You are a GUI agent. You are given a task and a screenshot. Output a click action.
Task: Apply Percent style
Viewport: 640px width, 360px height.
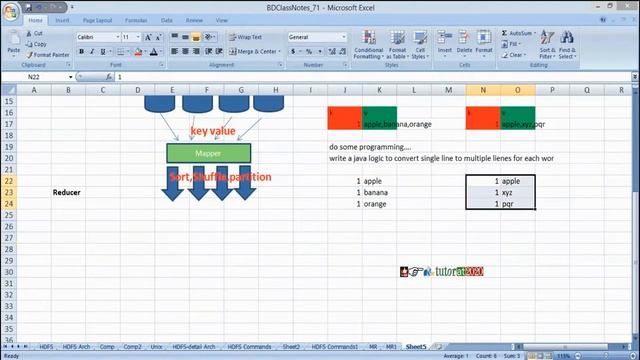point(309,51)
